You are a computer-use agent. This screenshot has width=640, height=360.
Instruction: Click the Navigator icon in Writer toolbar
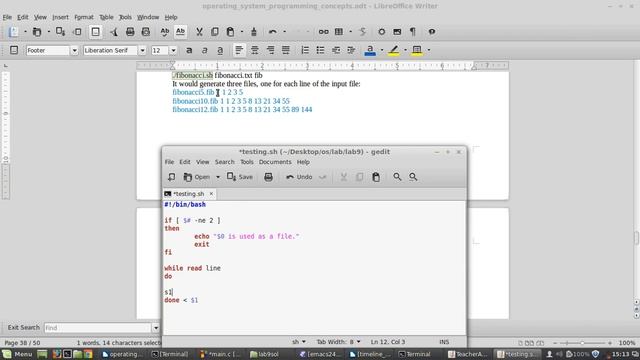click(382, 31)
